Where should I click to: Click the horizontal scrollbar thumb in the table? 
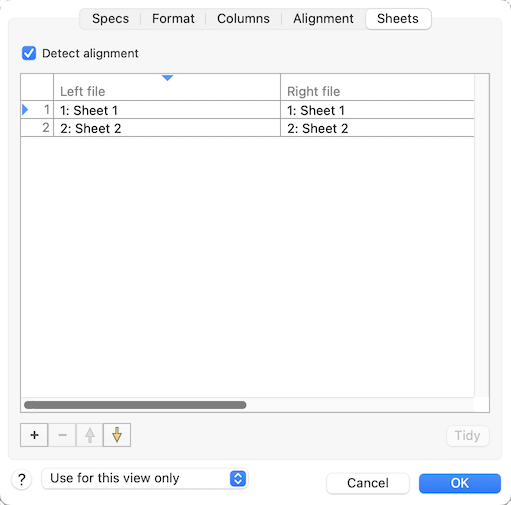tap(135, 405)
